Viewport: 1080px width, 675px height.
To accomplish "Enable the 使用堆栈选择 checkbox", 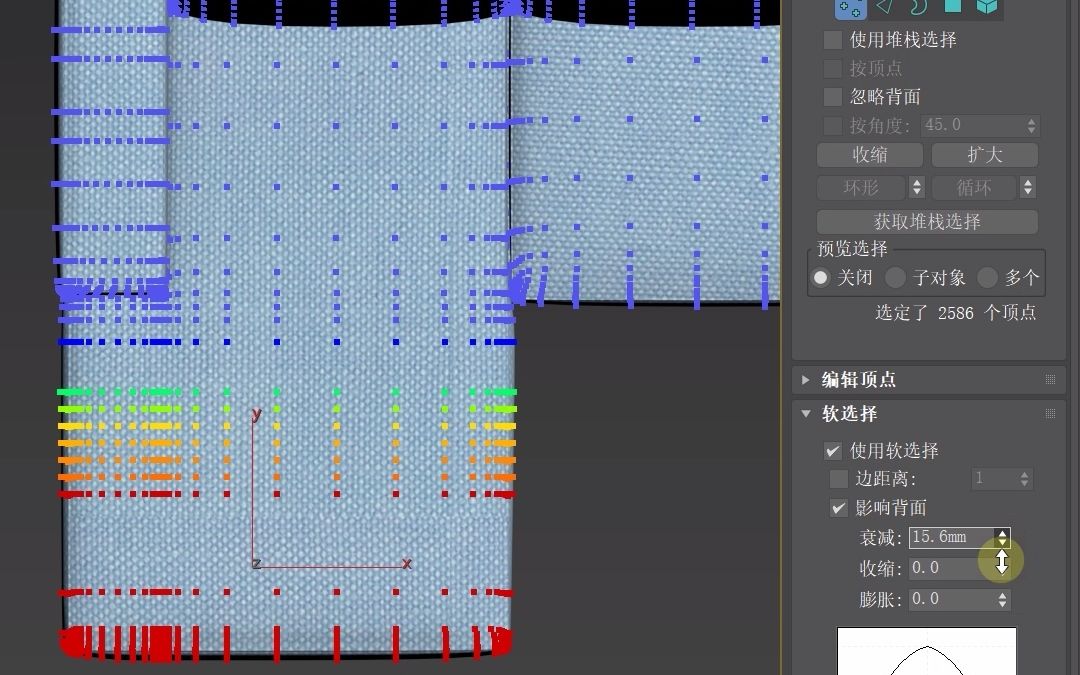I will [x=832, y=39].
